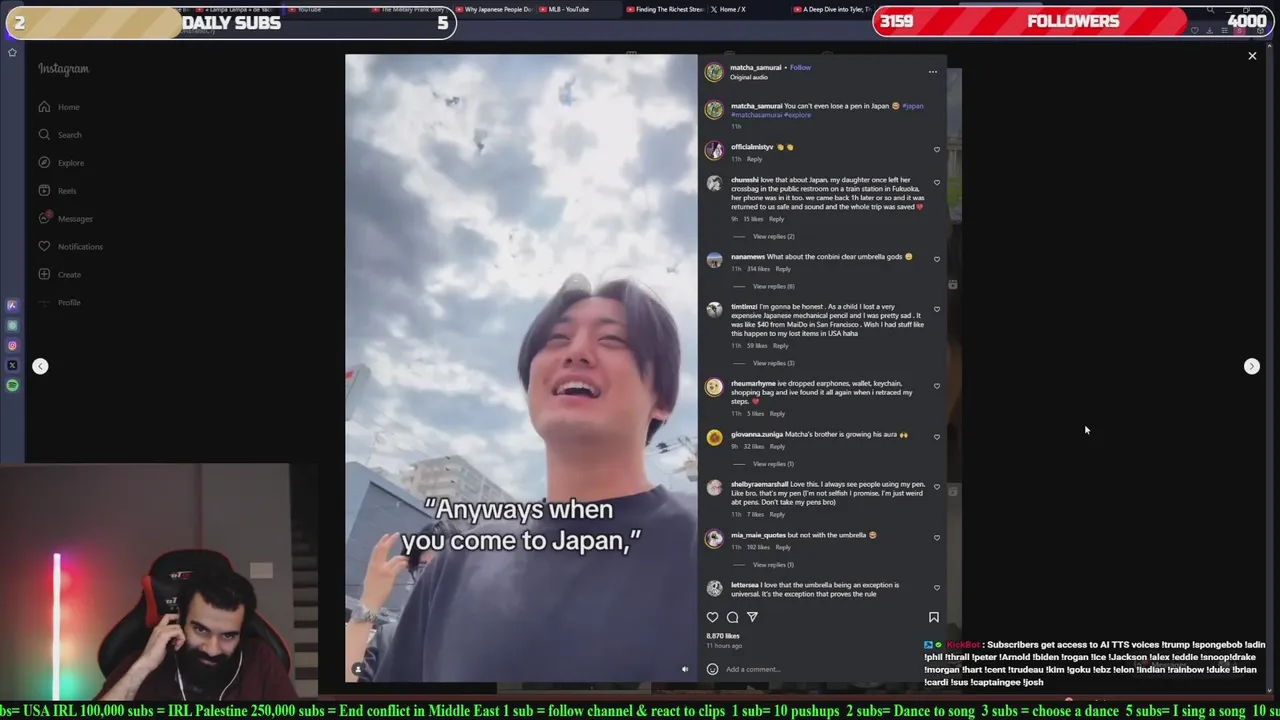
Task: Click the comment bubble icon under post
Action: coord(732,617)
